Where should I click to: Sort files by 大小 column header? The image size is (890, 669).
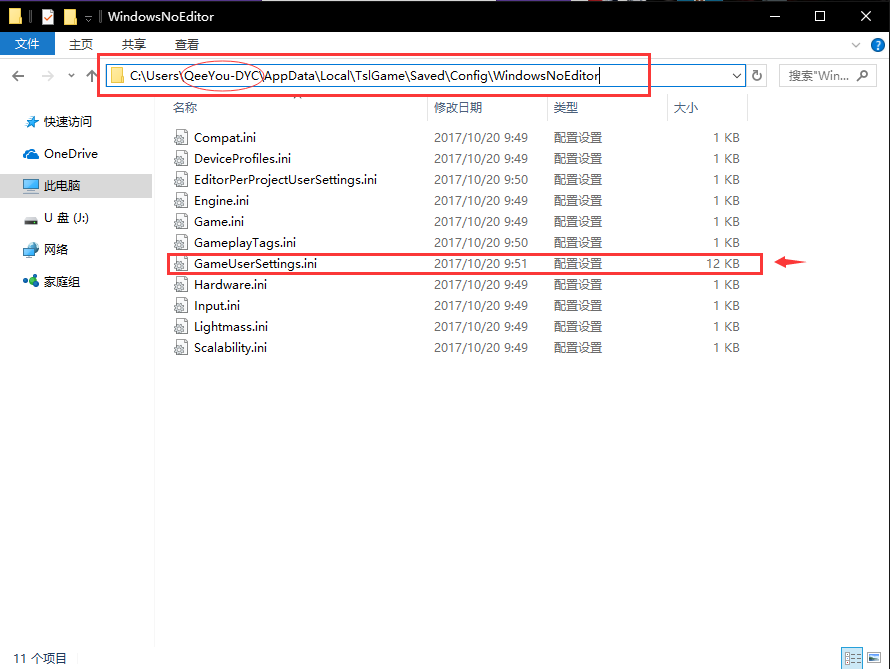686,108
